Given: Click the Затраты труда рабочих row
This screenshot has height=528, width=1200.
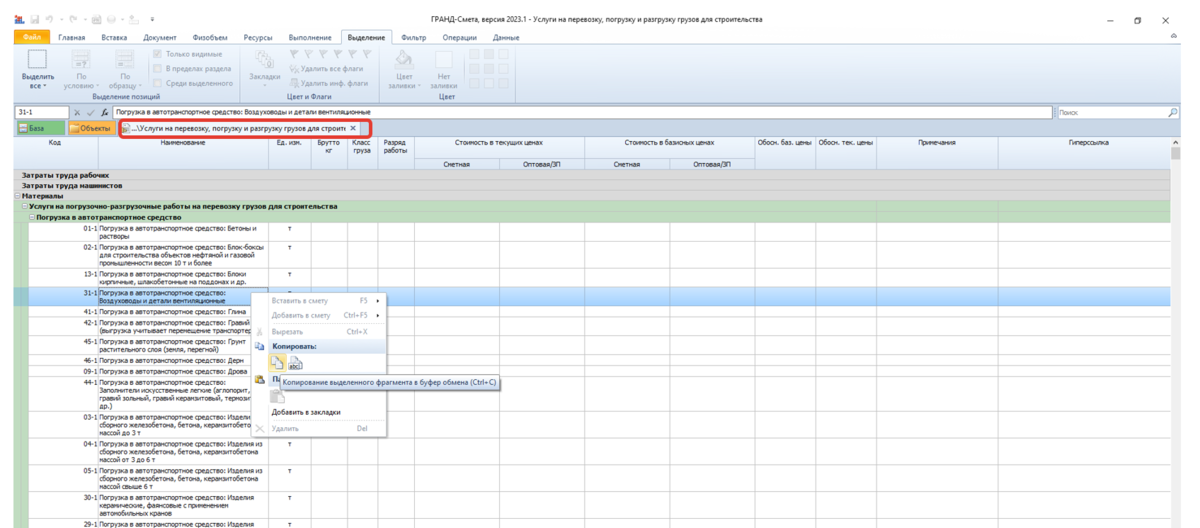Looking at the screenshot, I should coord(592,175).
